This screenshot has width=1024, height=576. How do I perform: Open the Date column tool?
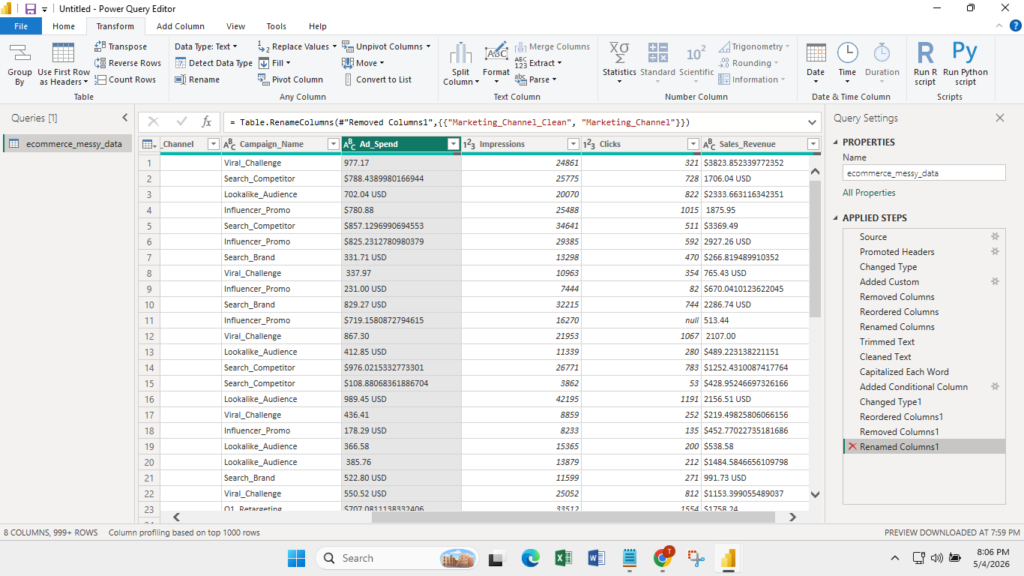coord(816,64)
